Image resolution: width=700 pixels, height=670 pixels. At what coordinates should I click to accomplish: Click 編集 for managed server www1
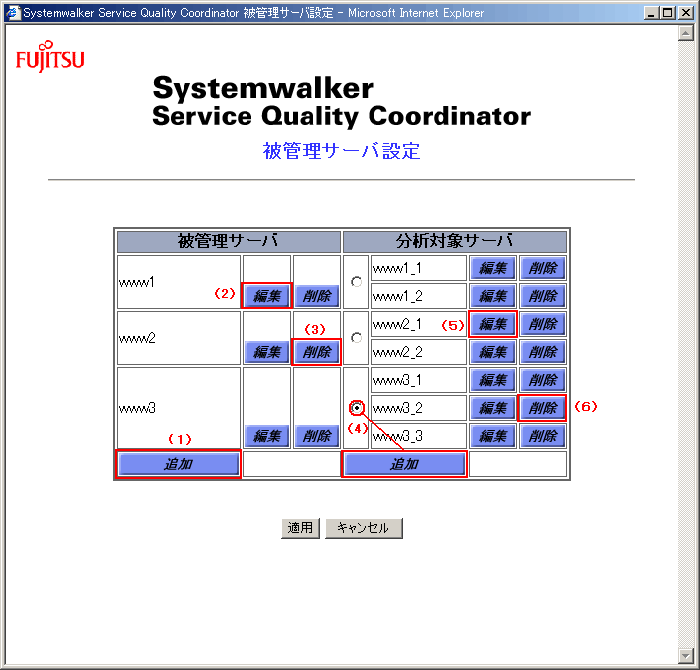coord(267,295)
